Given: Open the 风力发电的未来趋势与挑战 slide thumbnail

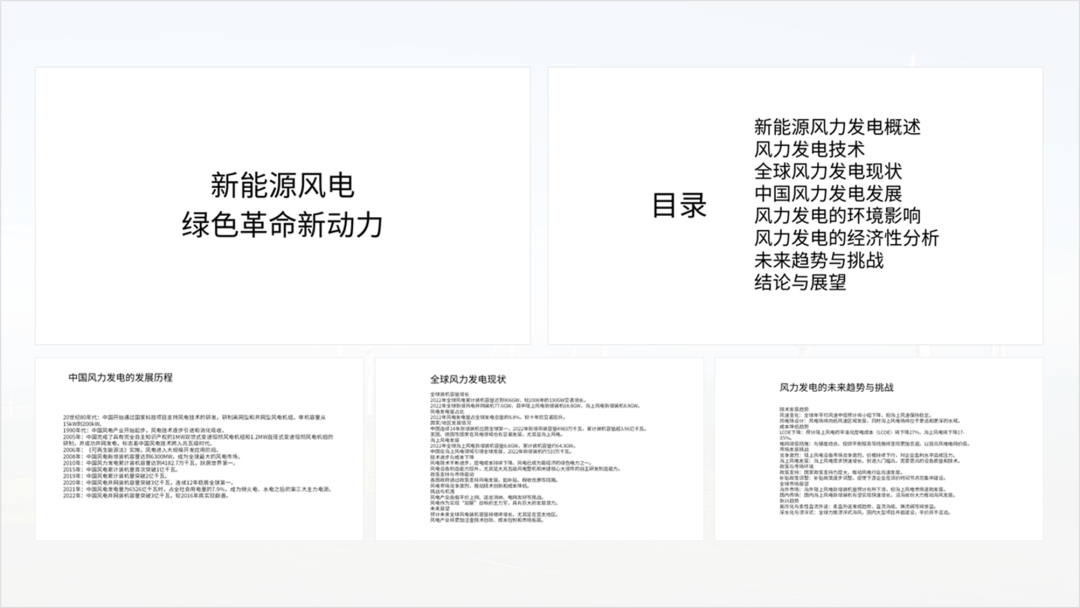Looking at the screenshot, I should [879, 449].
